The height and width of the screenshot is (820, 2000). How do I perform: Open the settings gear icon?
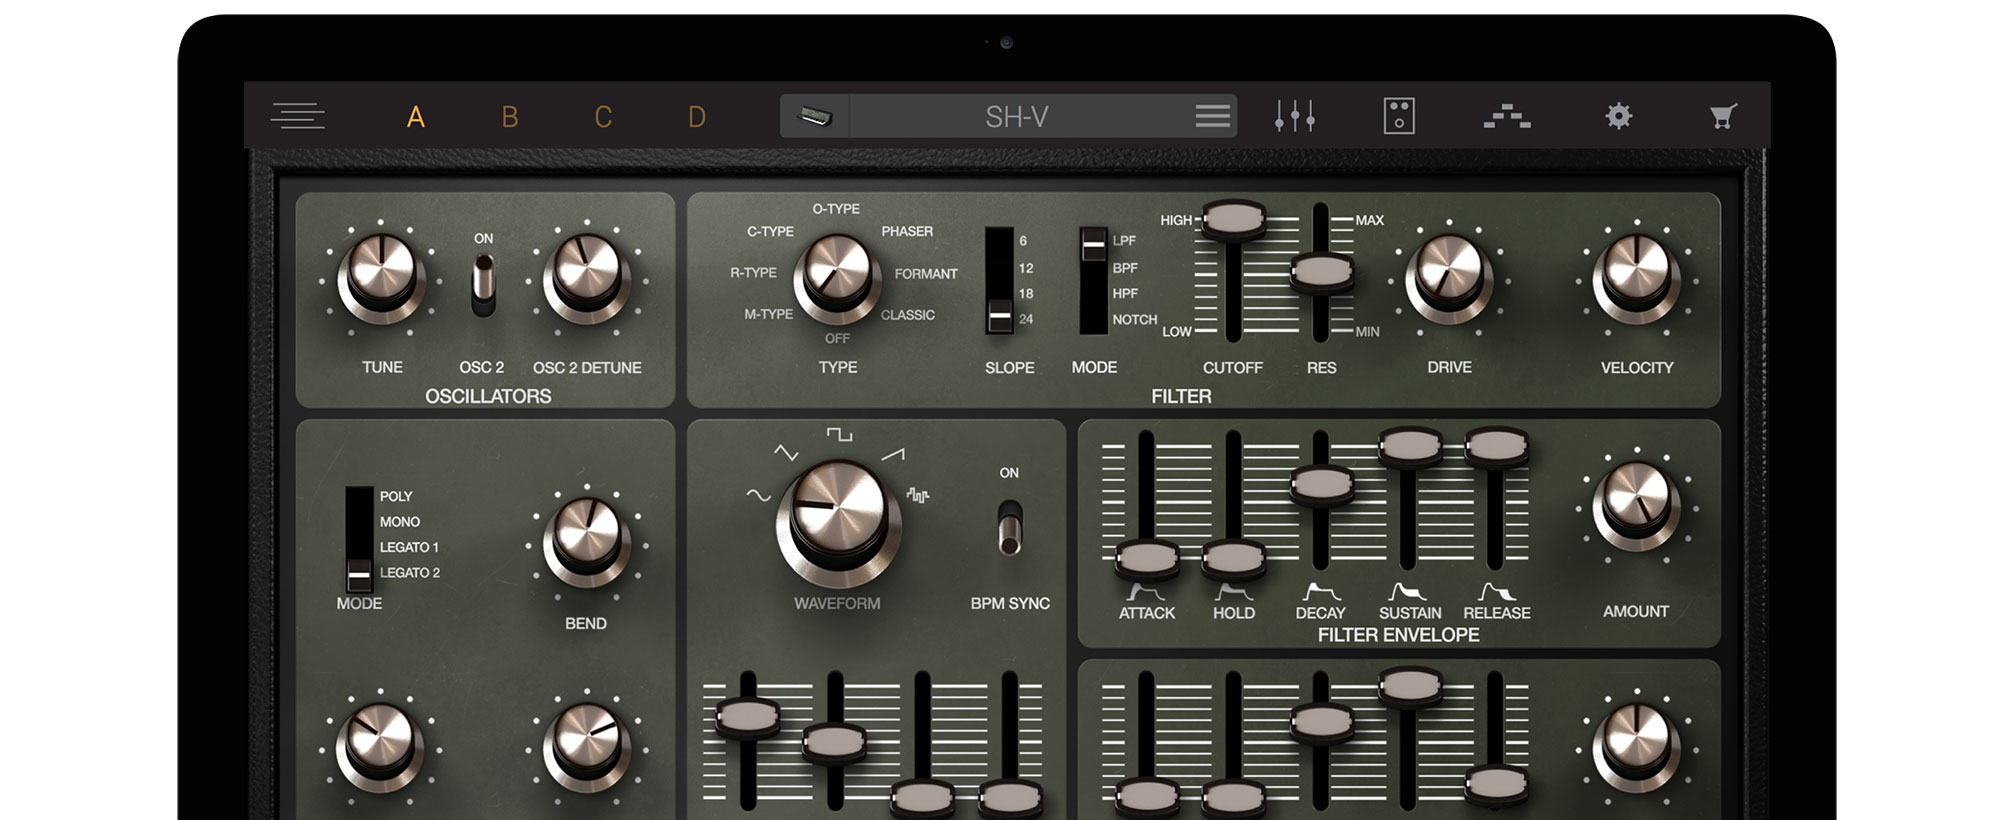tap(1619, 116)
